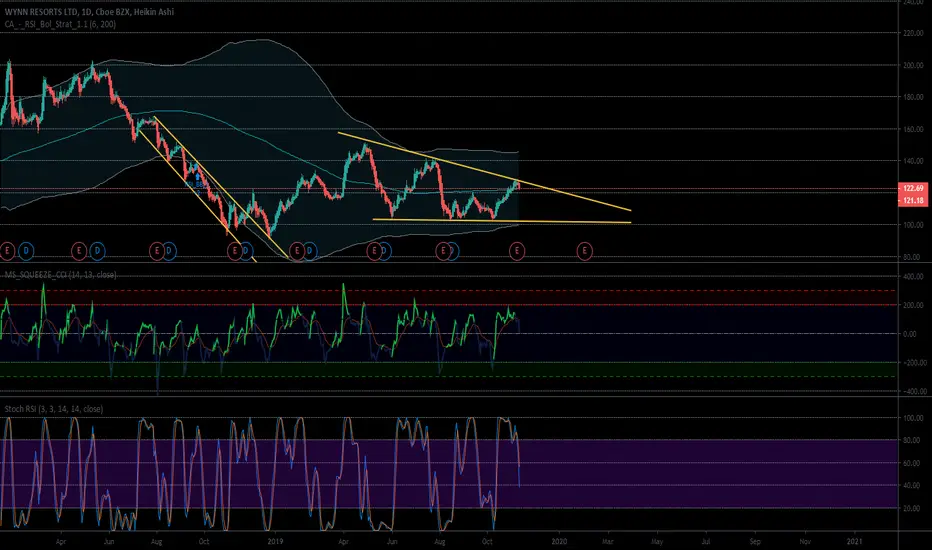Open the CA_-_RSI_Bol_Strat_1.1 indicator label

(x=59, y=24)
